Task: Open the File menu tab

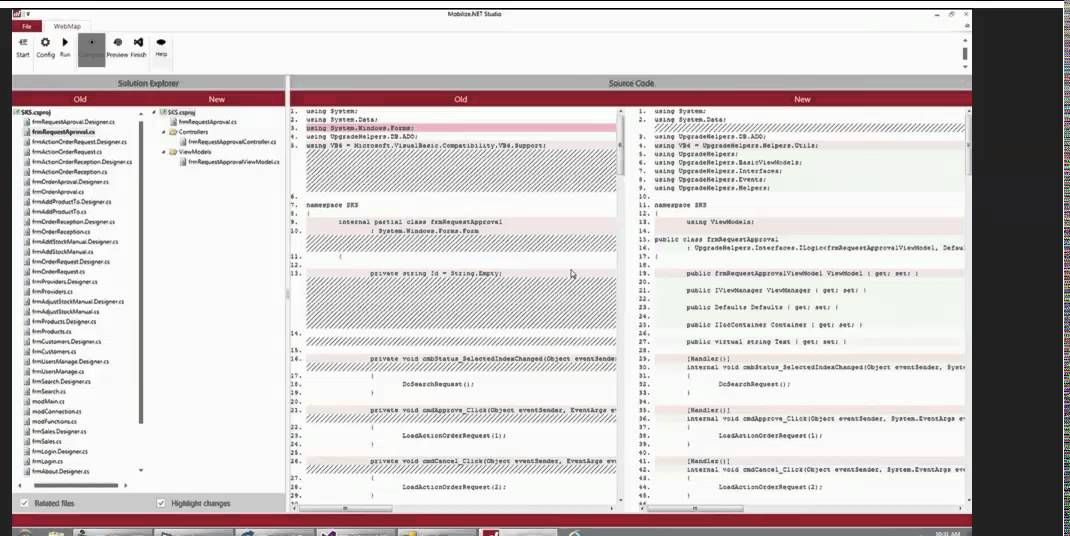Action: pyautogui.click(x=27, y=27)
